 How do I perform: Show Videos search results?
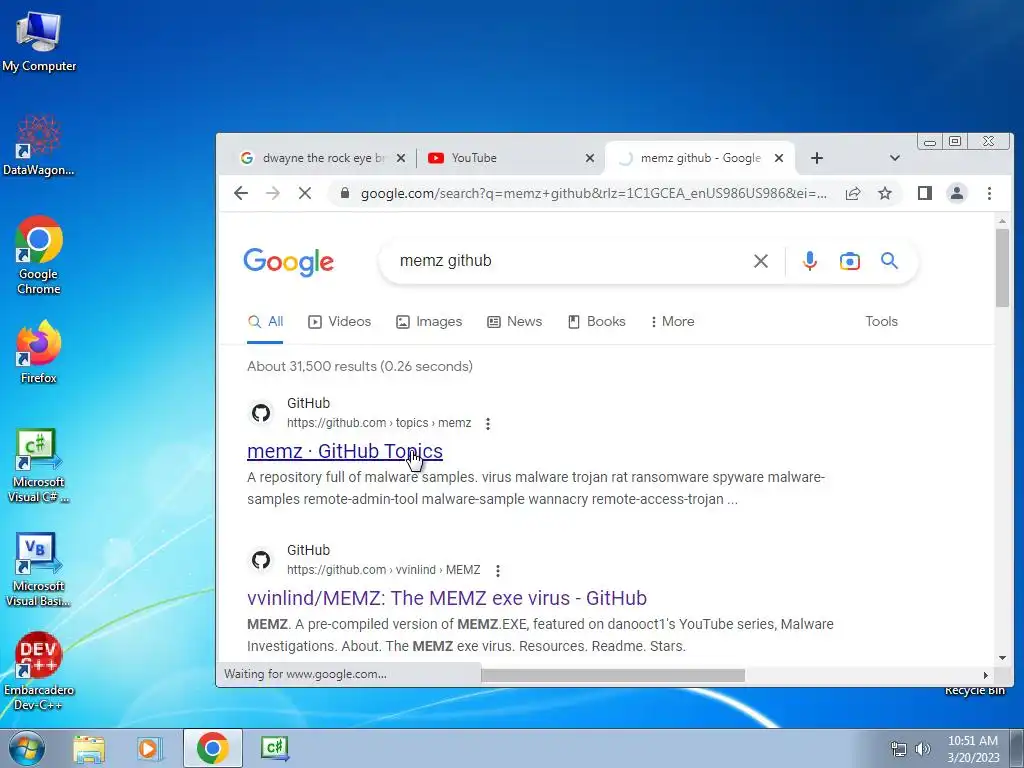(340, 321)
